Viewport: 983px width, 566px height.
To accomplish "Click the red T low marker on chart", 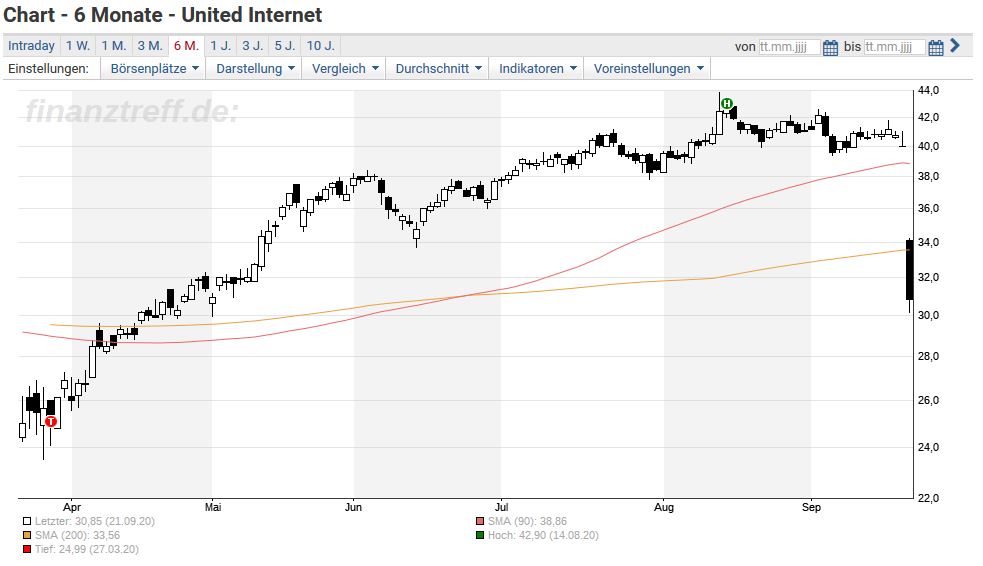I will (51, 422).
